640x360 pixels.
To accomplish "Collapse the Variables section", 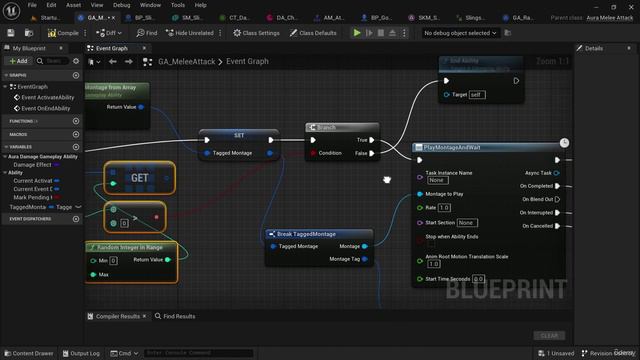I will point(6,147).
